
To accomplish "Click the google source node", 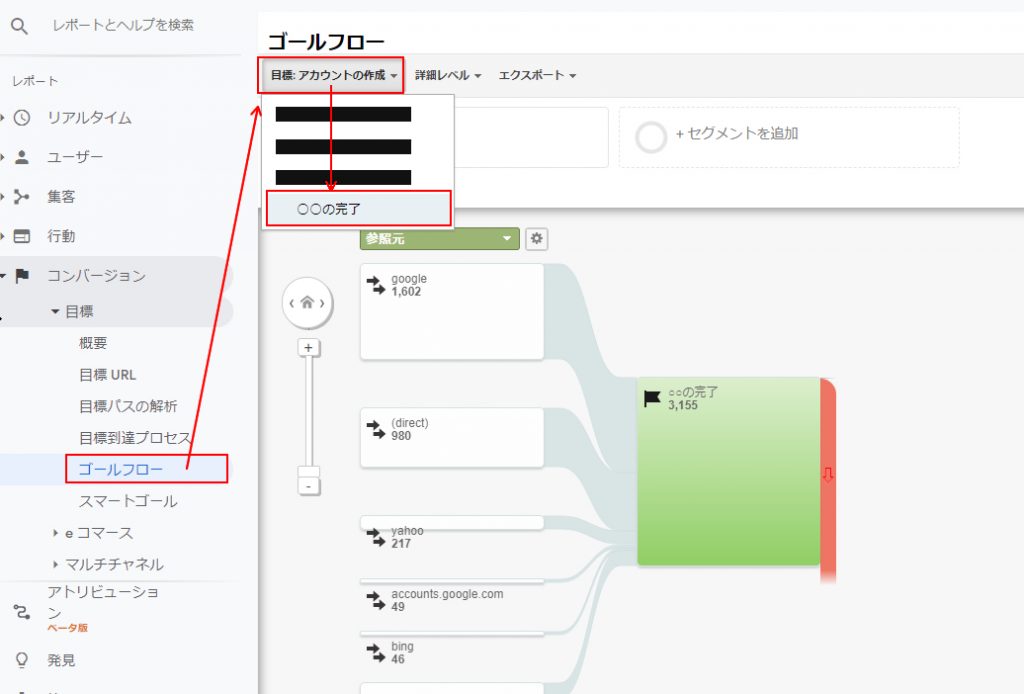I will point(451,311).
